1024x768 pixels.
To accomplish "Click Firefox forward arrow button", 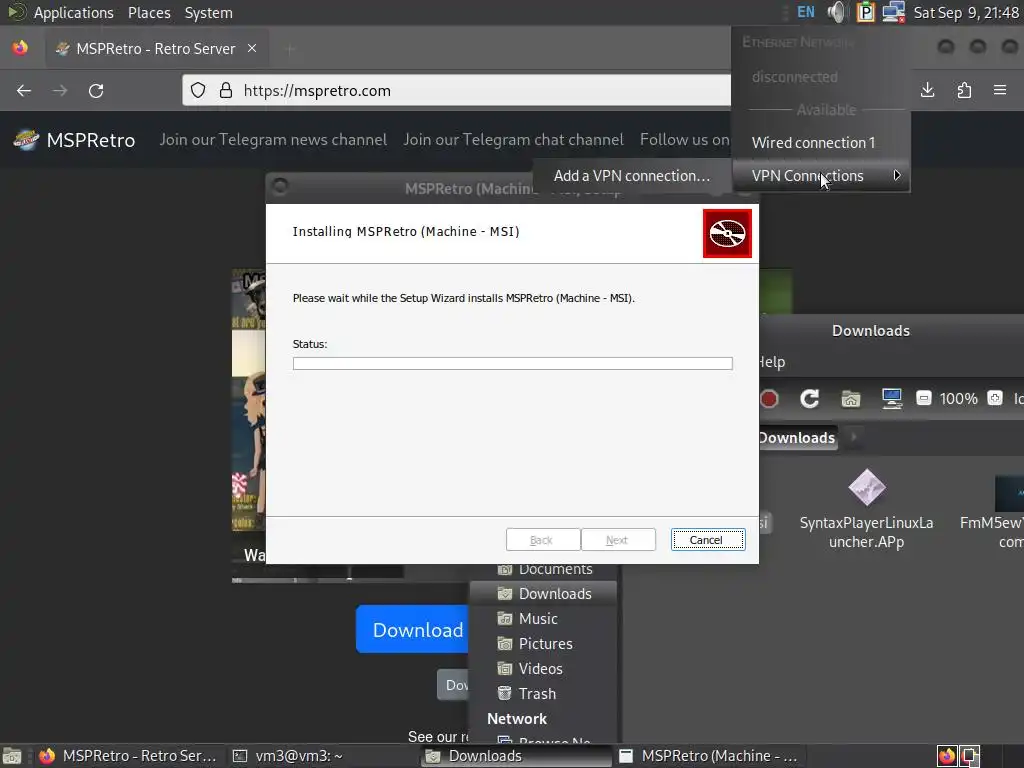I will (x=60, y=91).
